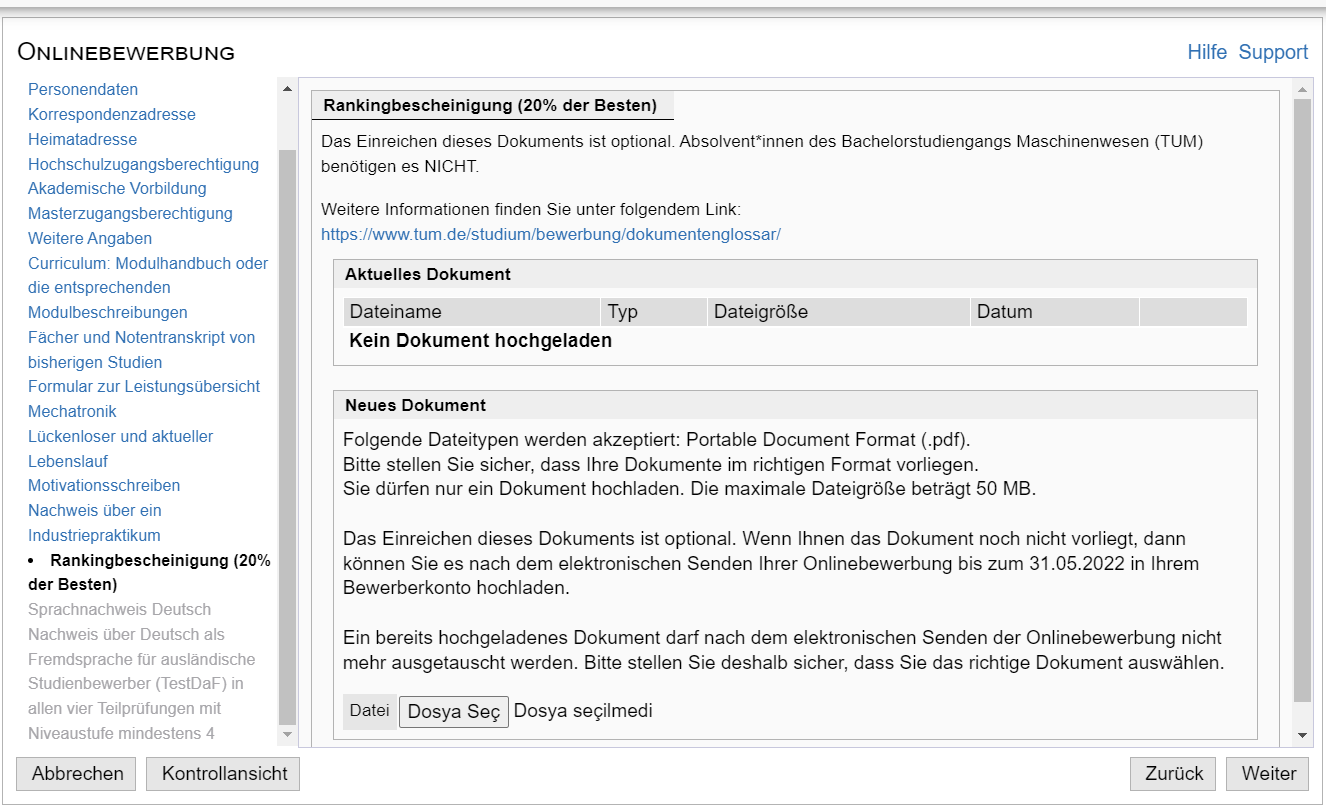Open the Kontrollansicht view
1326x812 pixels.
(x=224, y=773)
